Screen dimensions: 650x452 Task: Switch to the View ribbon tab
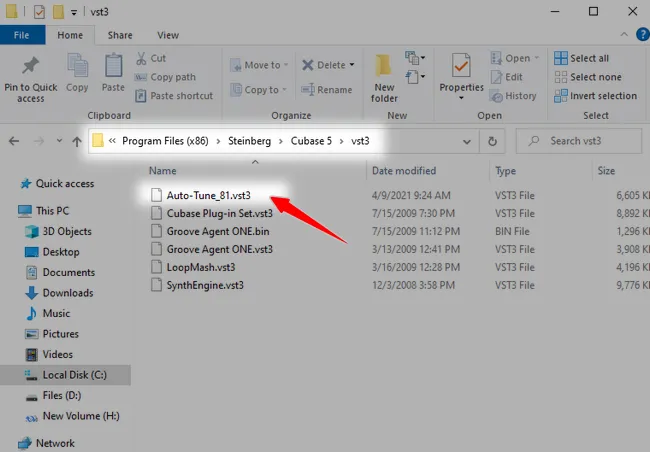tap(168, 35)
